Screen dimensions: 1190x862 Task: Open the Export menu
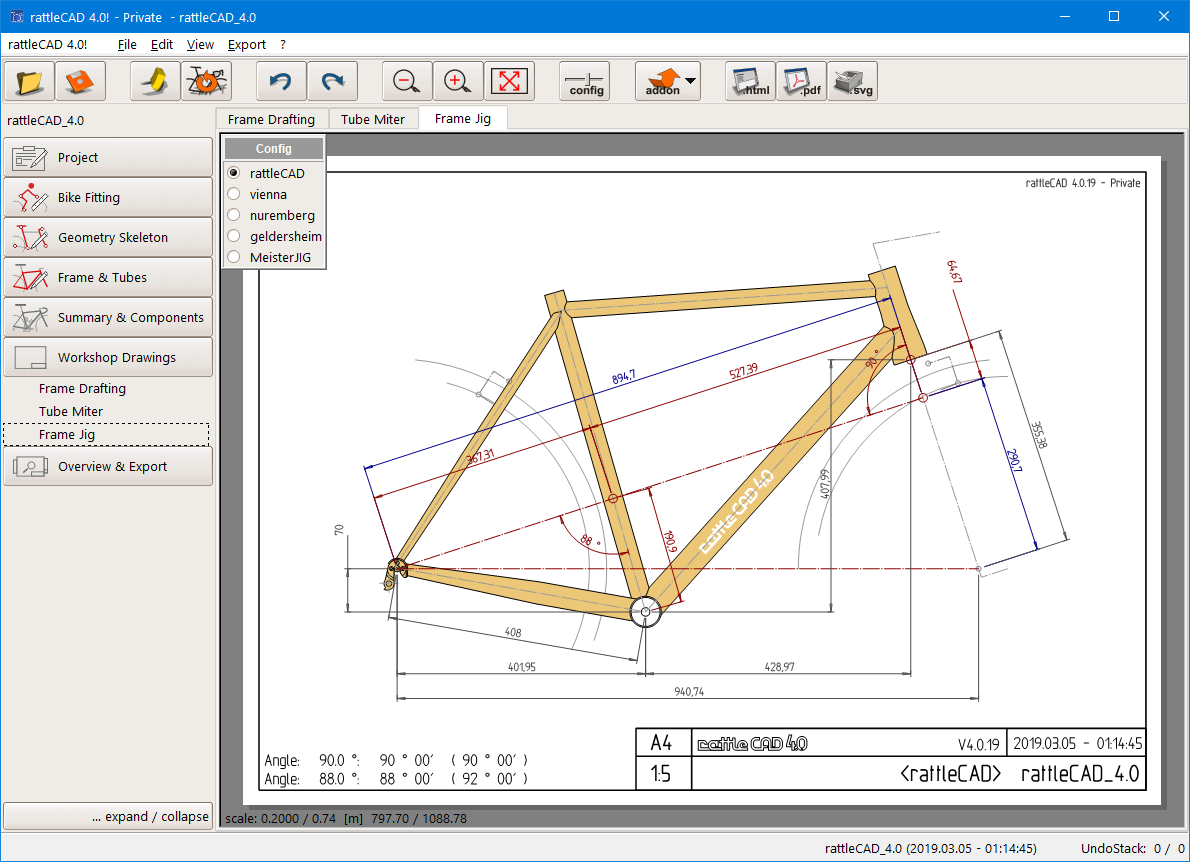point(247,45)
